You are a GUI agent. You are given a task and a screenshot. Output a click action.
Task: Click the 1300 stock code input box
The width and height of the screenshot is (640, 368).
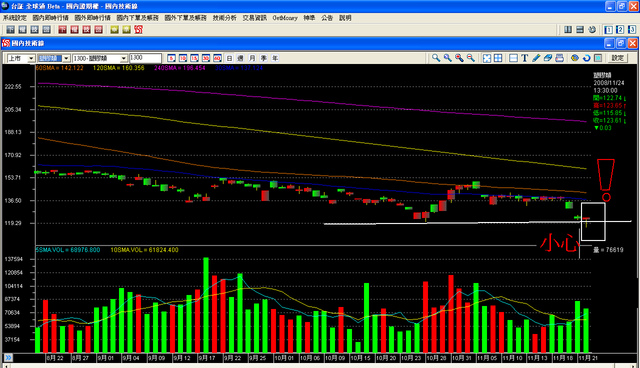pos(145,58)
